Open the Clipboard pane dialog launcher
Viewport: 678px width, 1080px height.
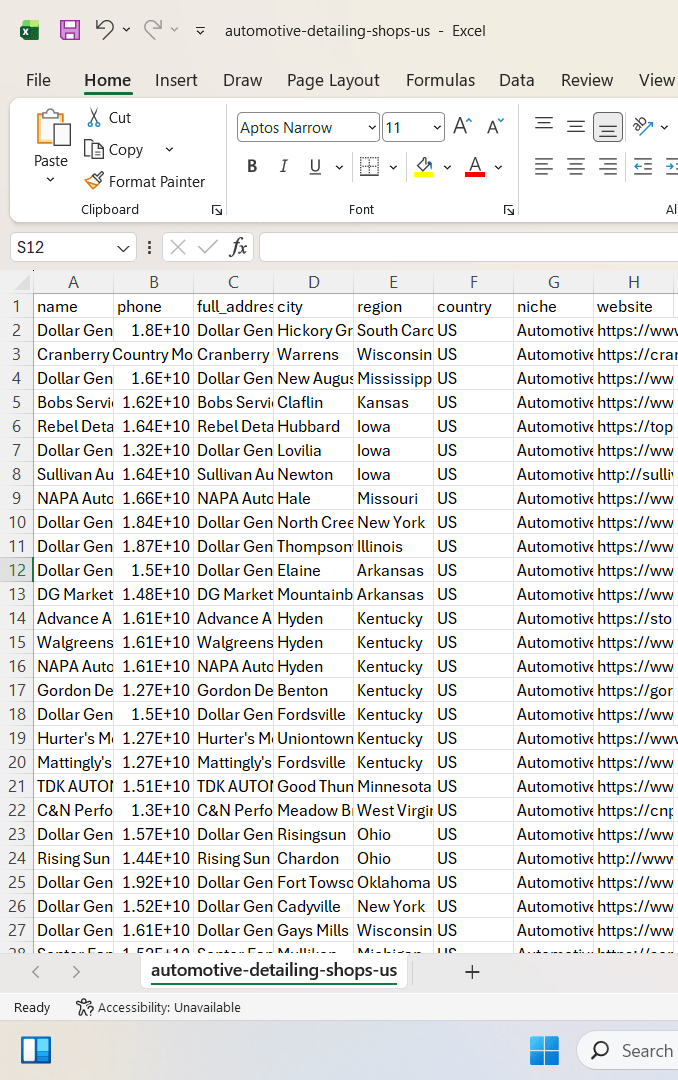click(217, 210)
